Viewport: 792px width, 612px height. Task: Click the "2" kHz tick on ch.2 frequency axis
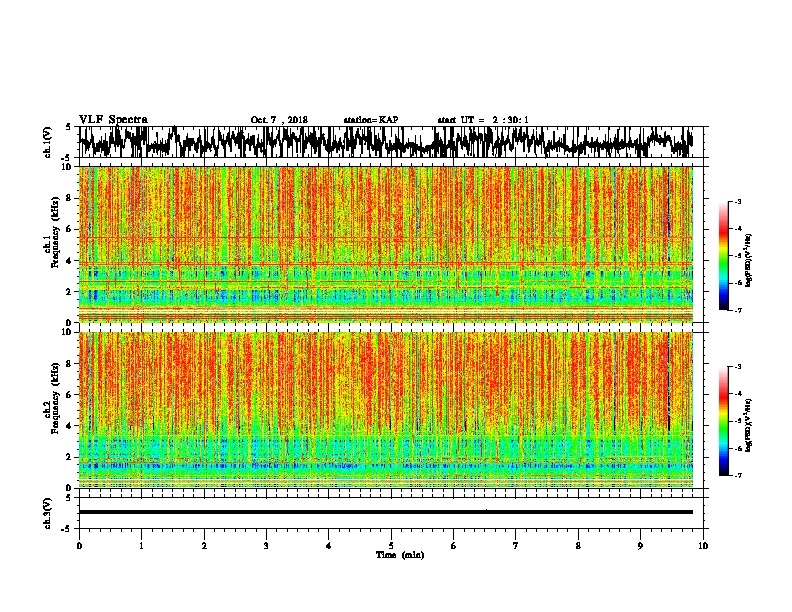click(69, 457)
